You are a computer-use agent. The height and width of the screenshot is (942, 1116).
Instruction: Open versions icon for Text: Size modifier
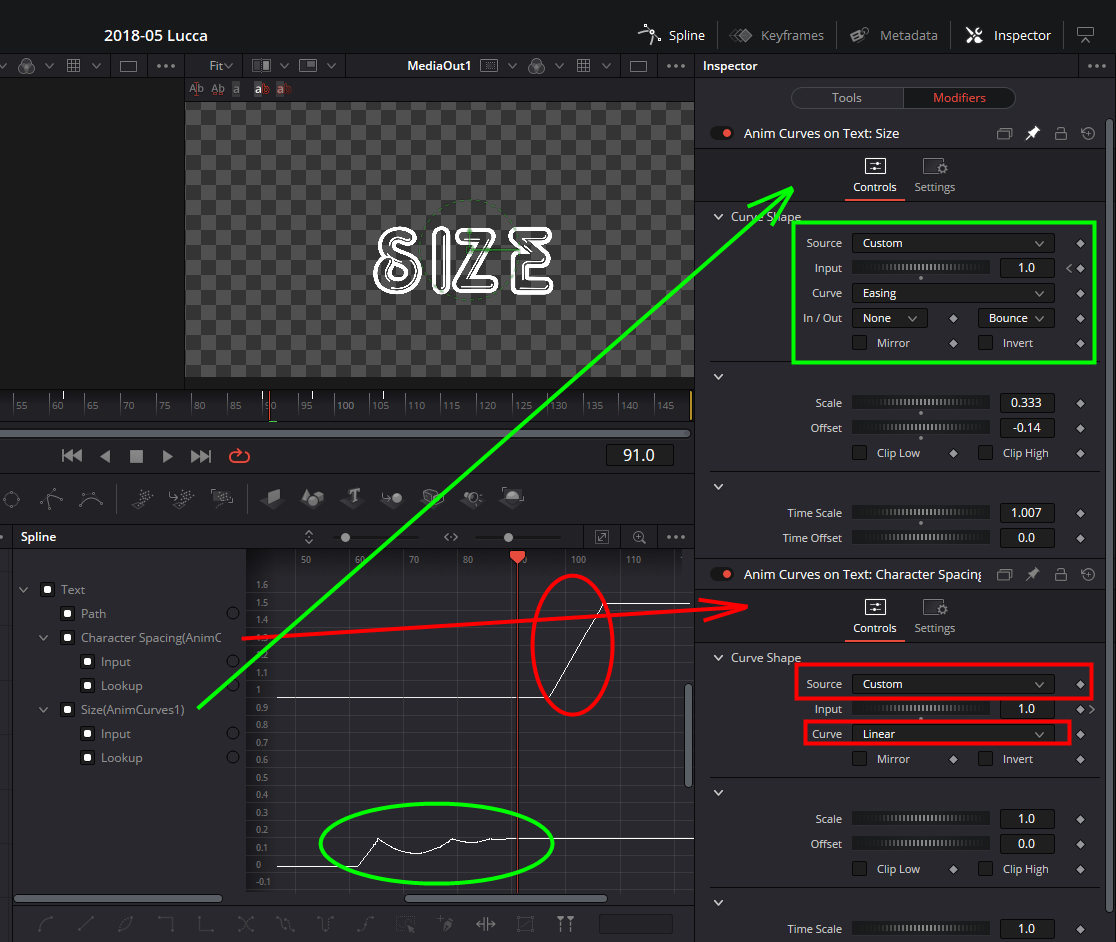point(1004,133)
